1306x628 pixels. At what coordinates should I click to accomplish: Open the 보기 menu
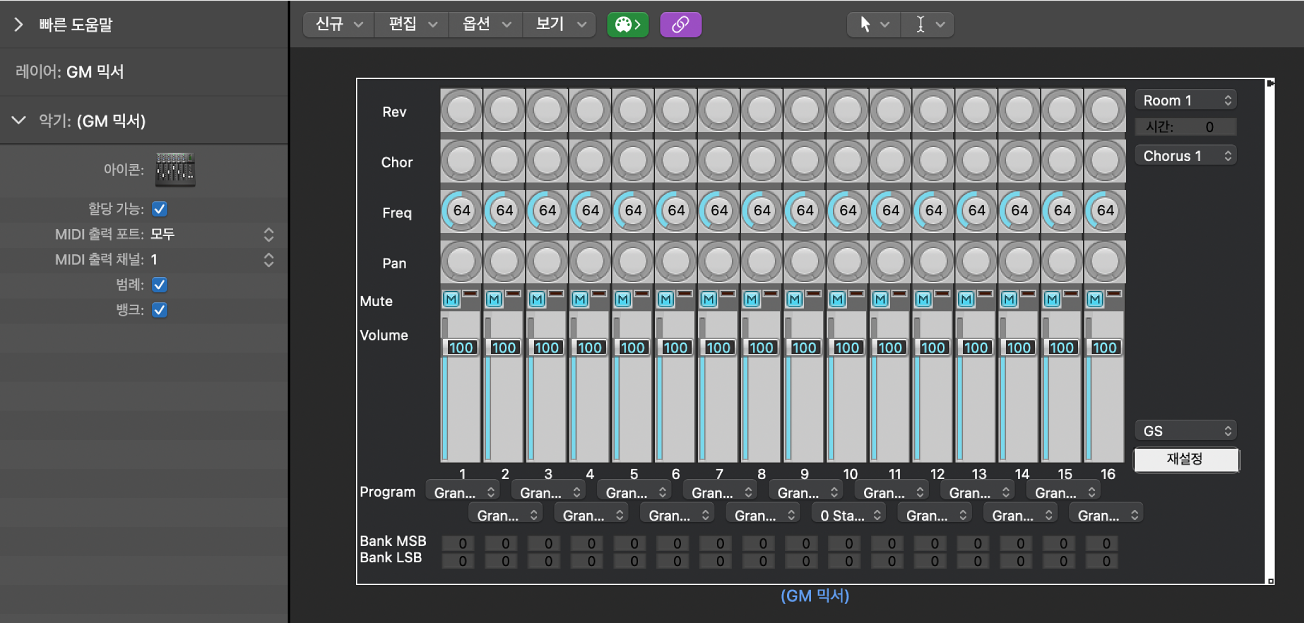(x=558, y=25)
